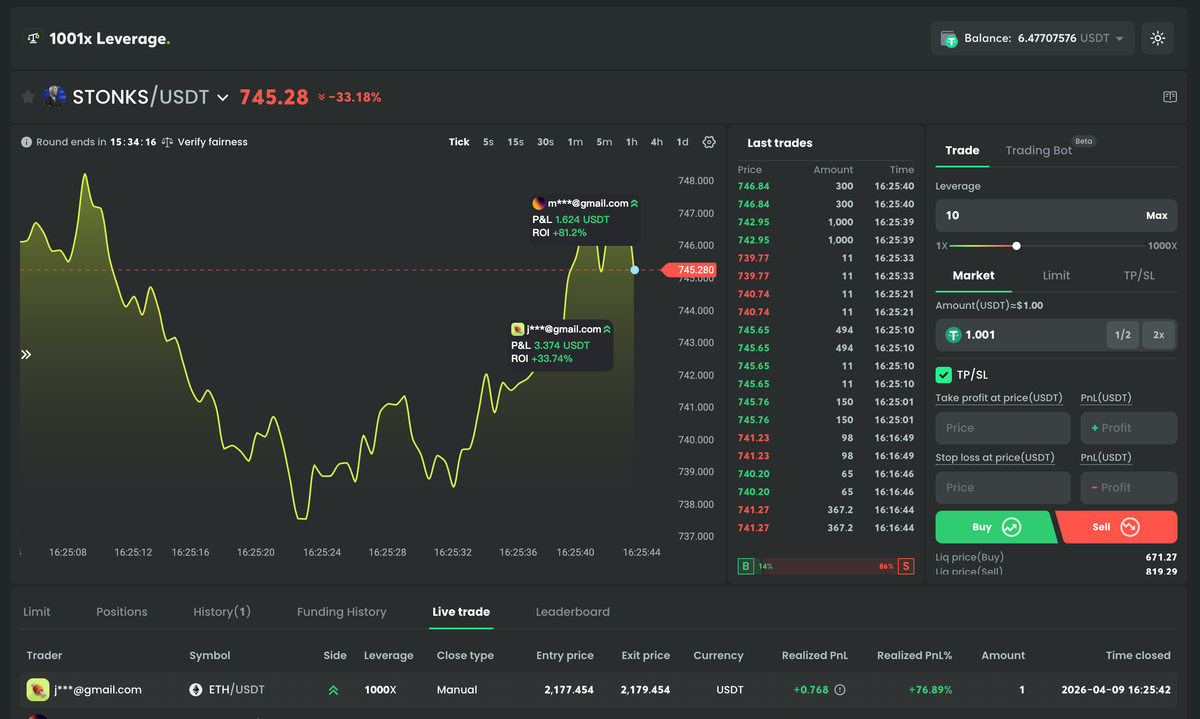Switch to the Trading Bot tab

tap(1039, 150)
